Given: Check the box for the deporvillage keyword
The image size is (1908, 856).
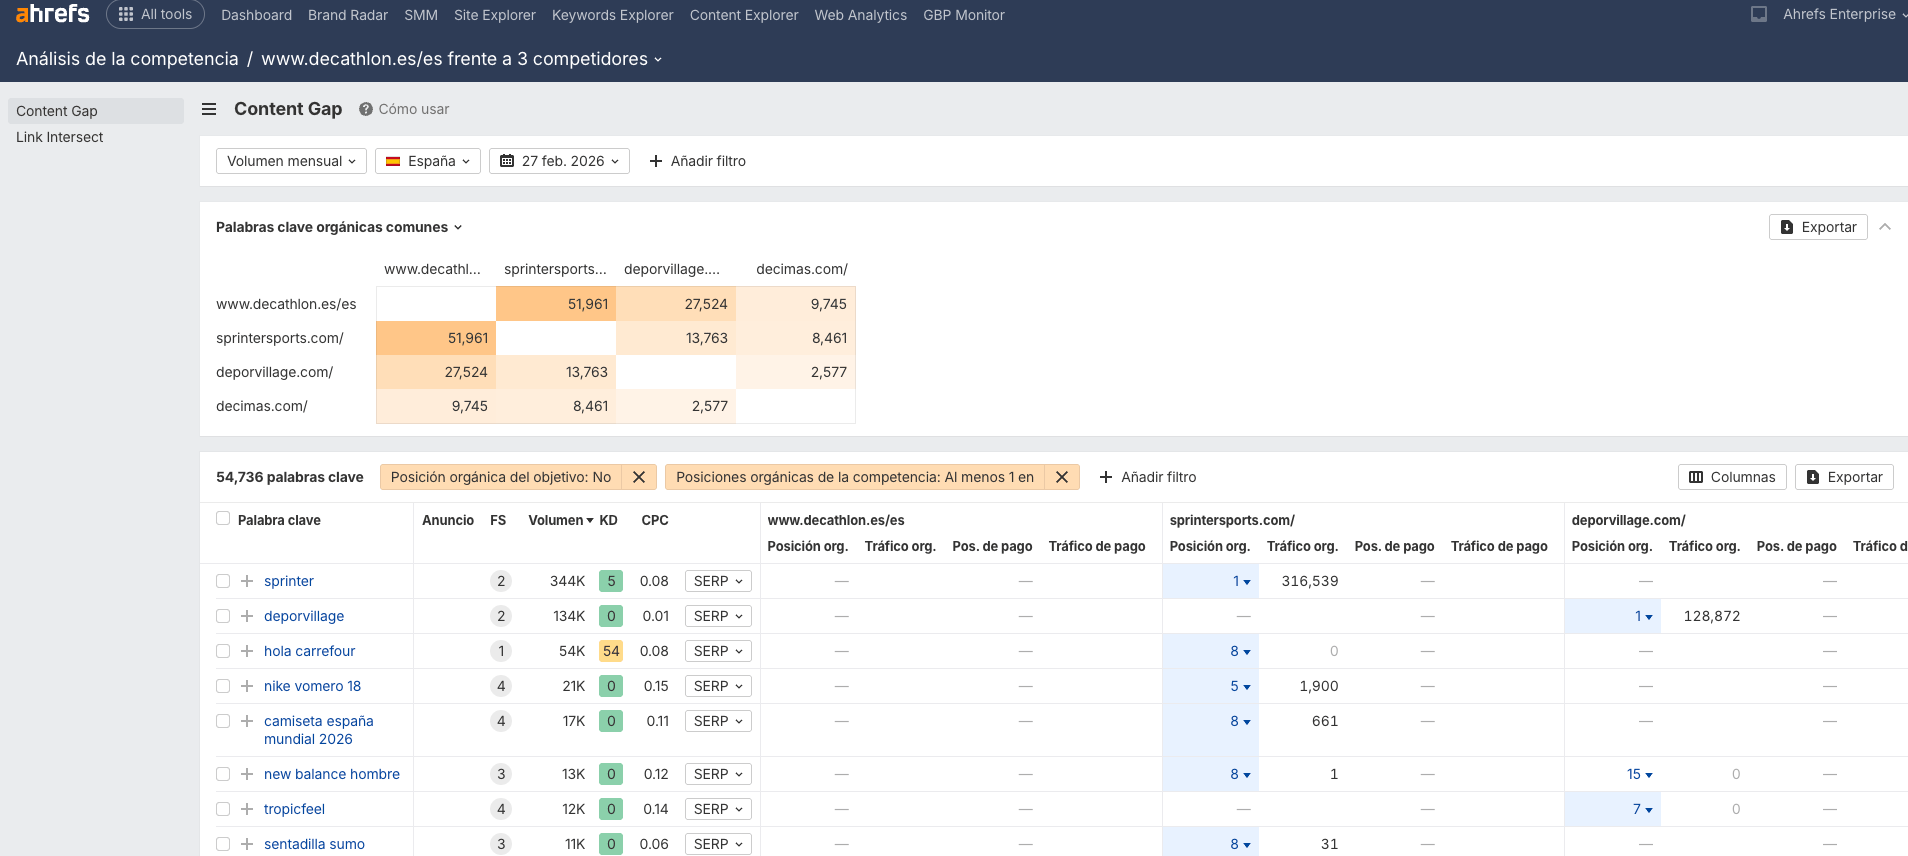Looking at the screenshot, I should click(223, 616).
